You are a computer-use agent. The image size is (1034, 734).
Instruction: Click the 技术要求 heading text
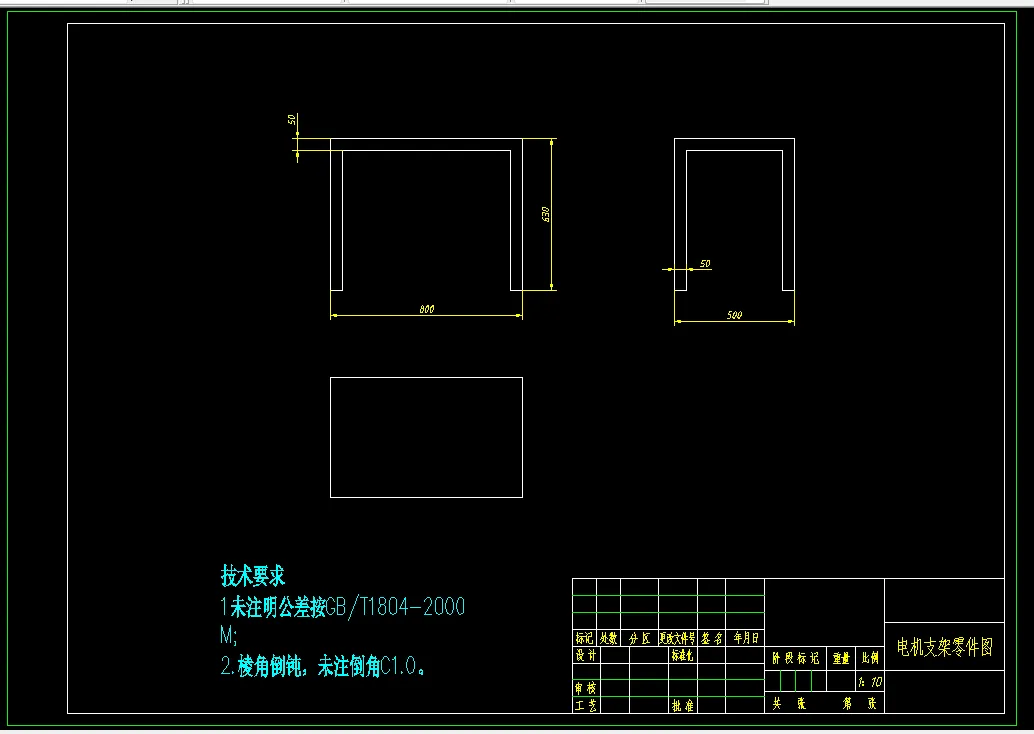pos(253,576)
